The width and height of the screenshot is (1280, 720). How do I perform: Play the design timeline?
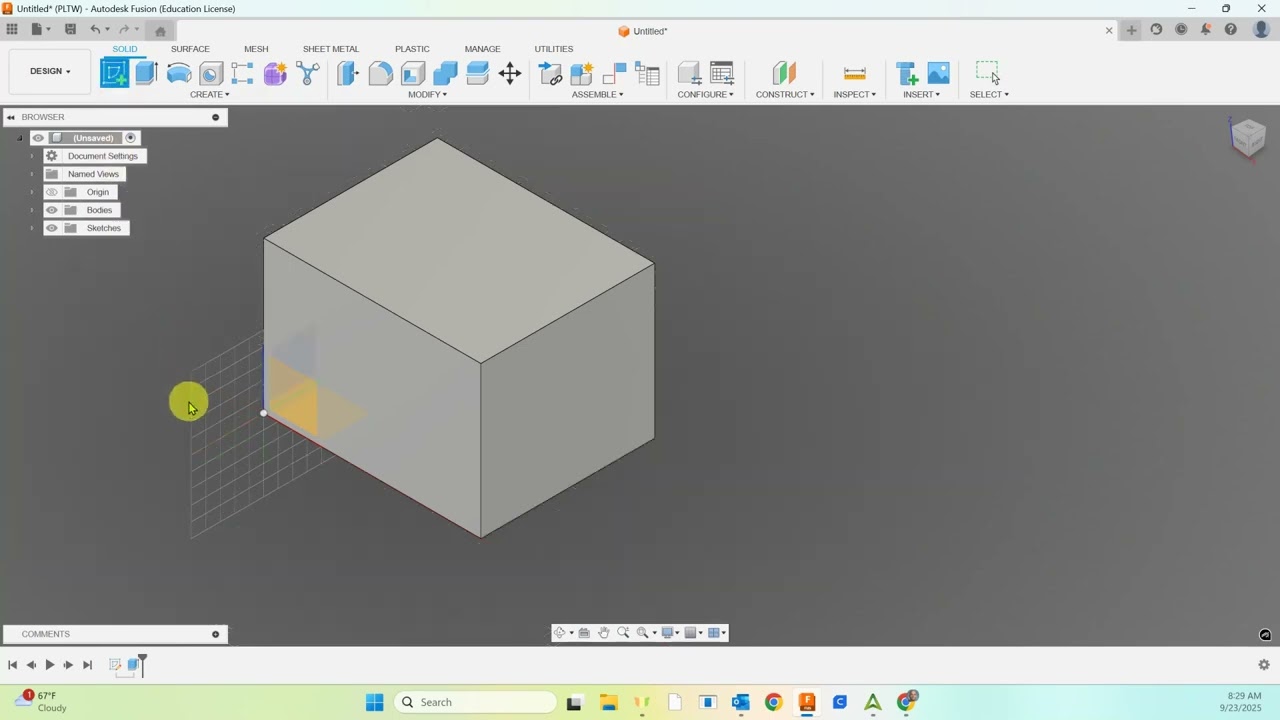pos(49,665)
